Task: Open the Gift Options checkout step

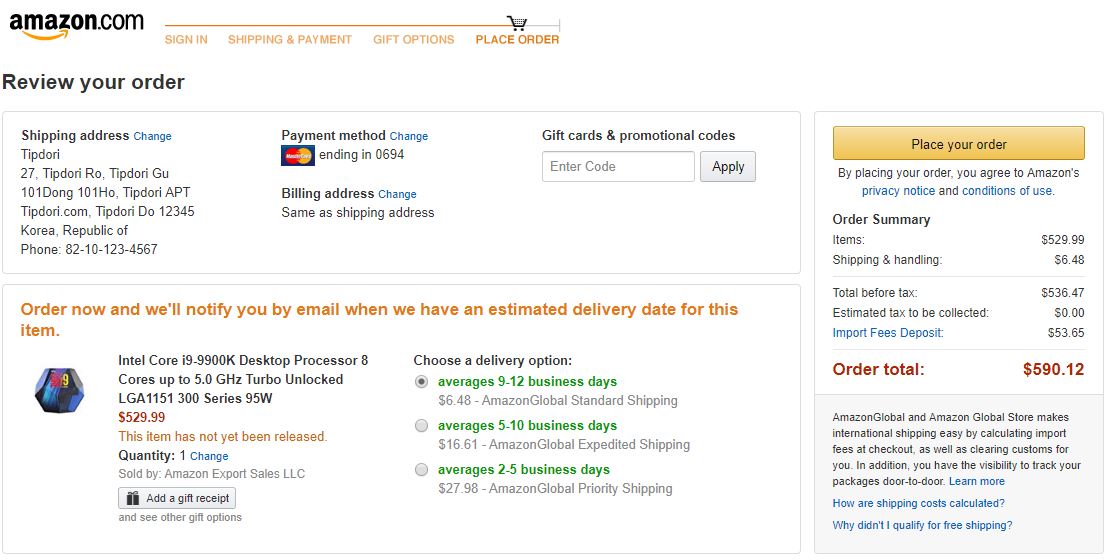Action: click(x=414, y=40)
